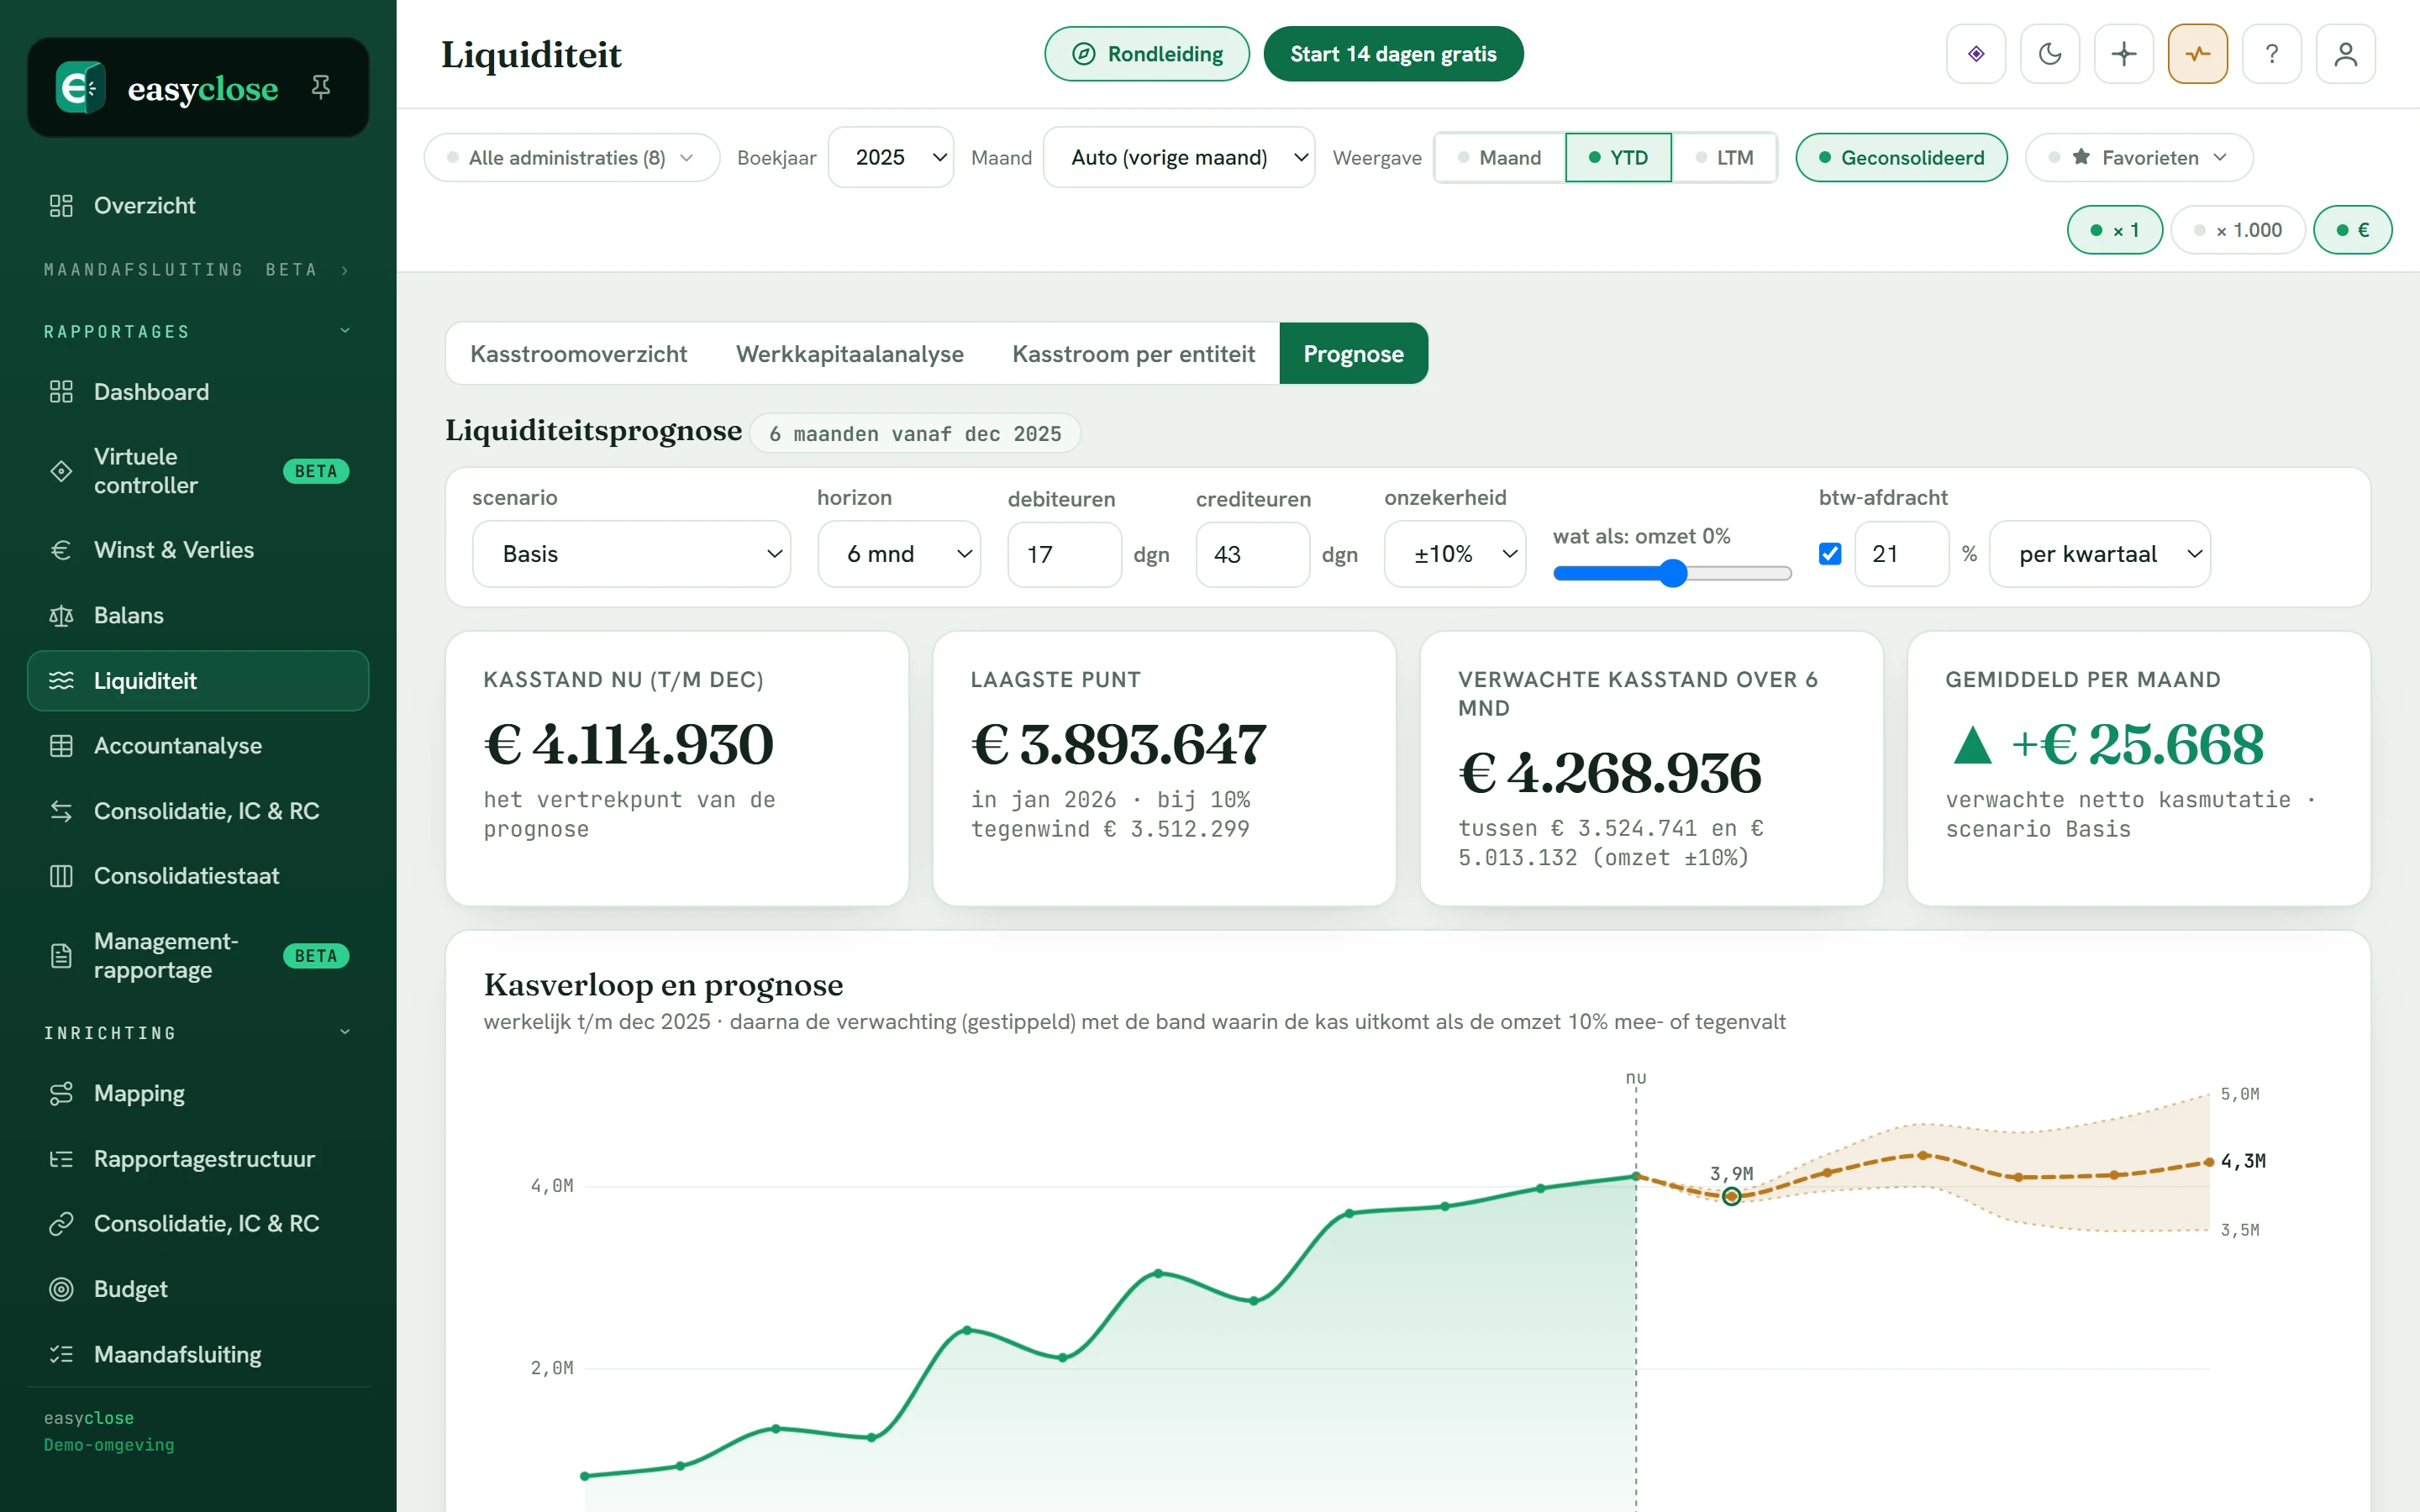Viewport: 2420px width, 1512px height.
Task: Click the Mapping route icon
Action: [61, 1094]
